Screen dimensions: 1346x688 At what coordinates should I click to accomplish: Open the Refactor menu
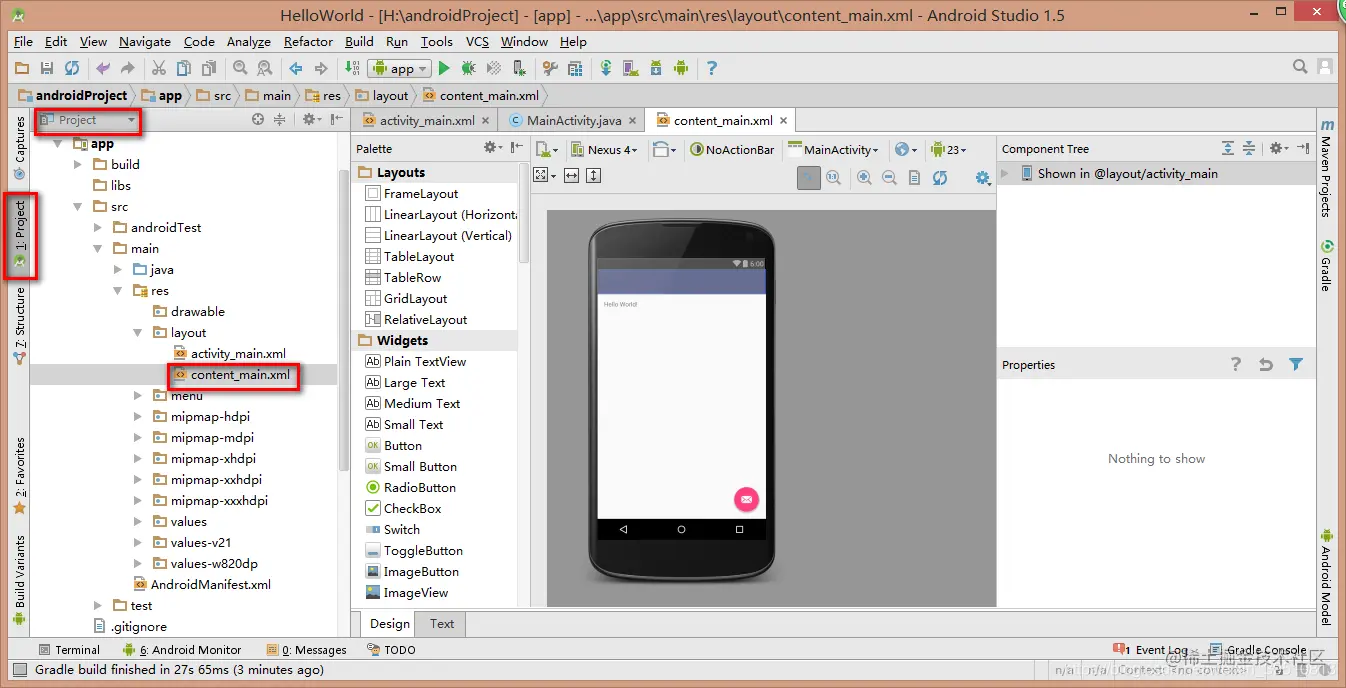(308, 42)
